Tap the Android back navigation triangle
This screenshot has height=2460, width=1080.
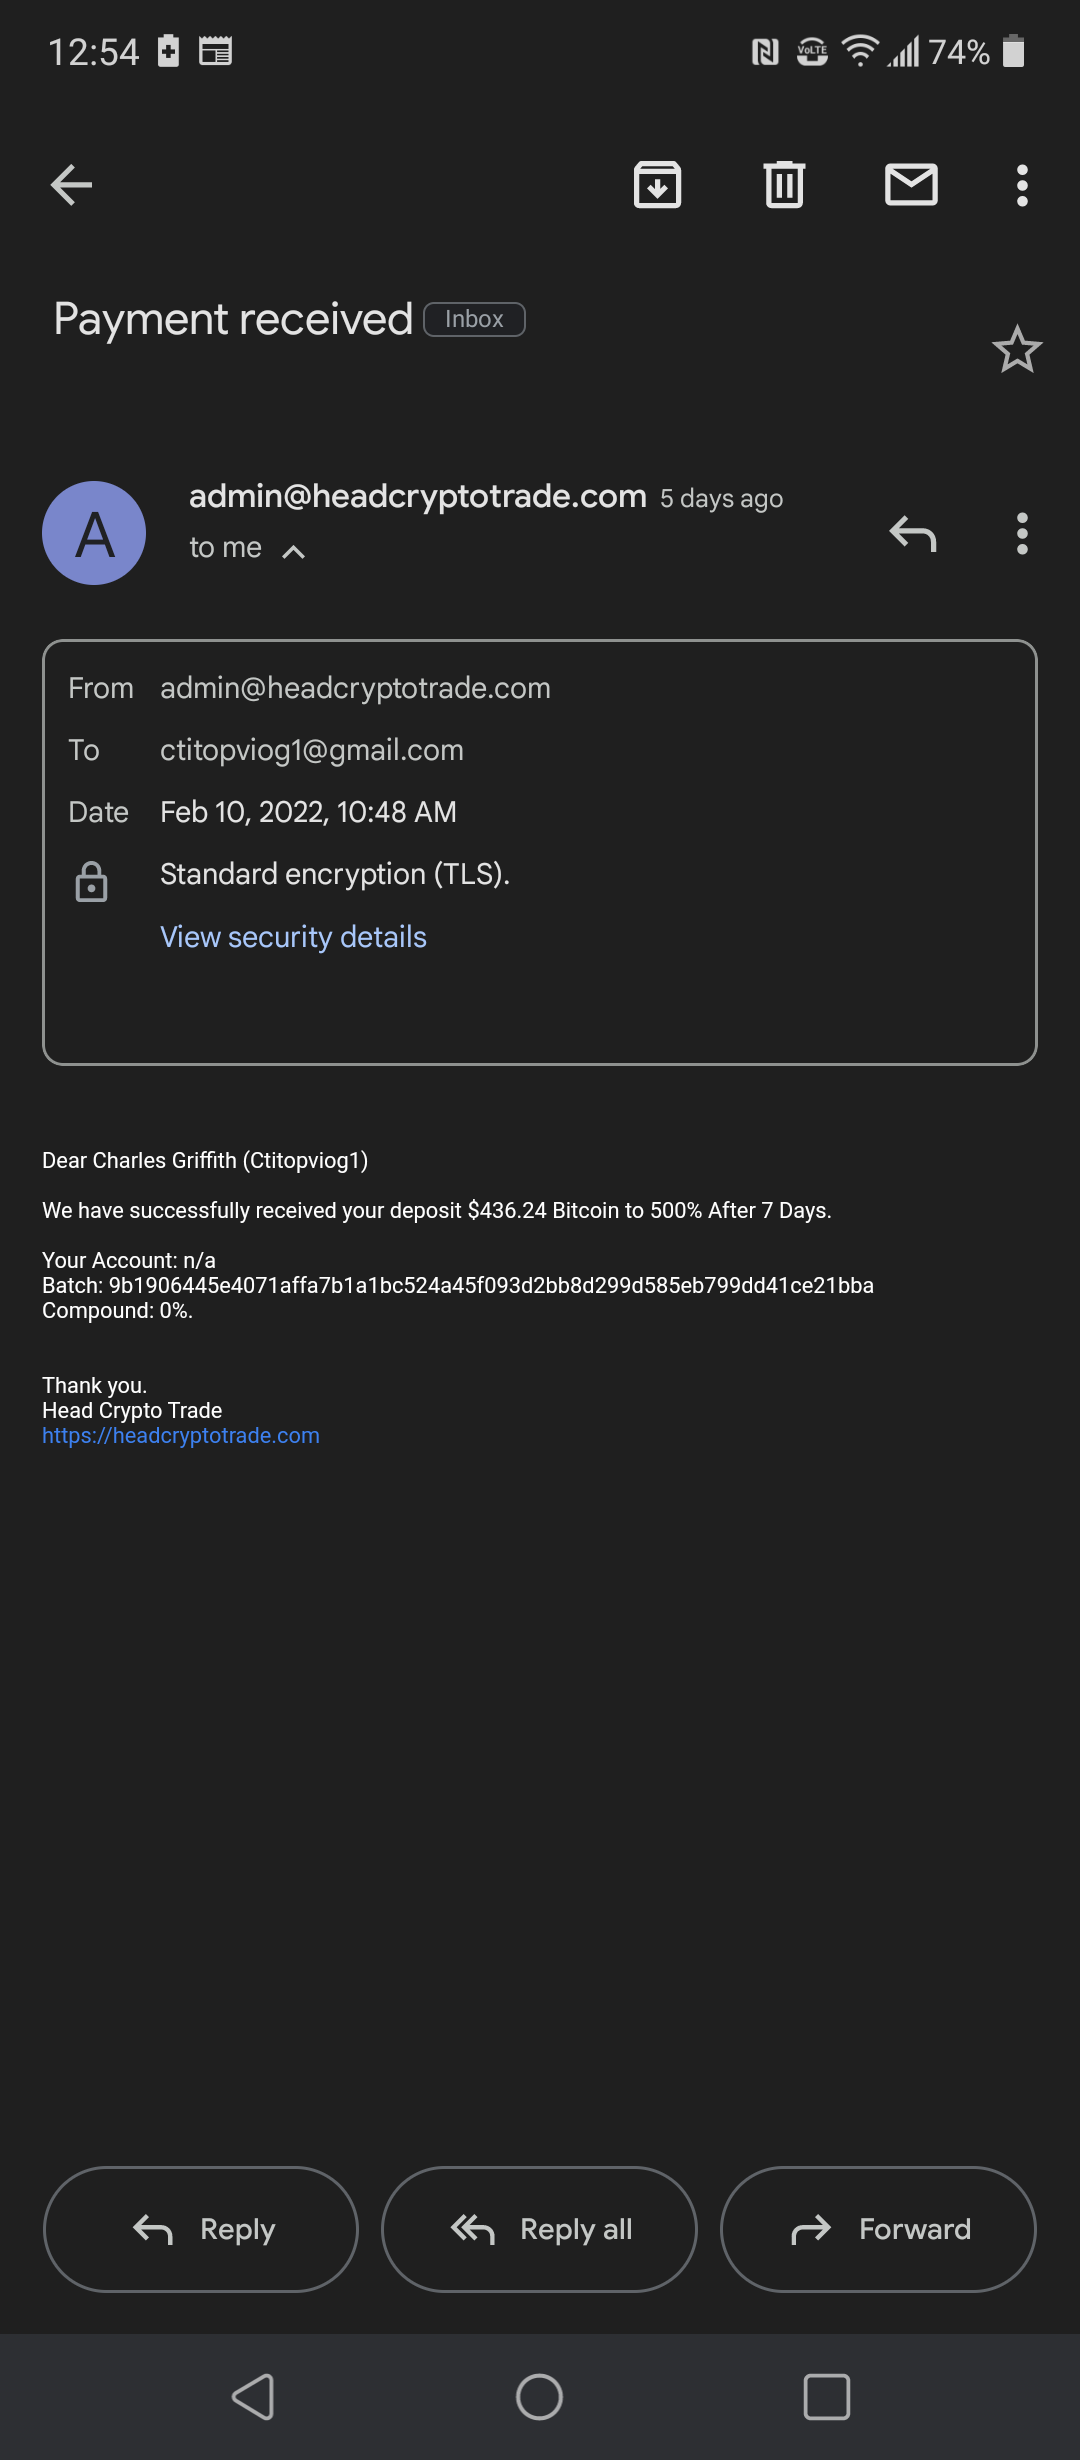253,2397
